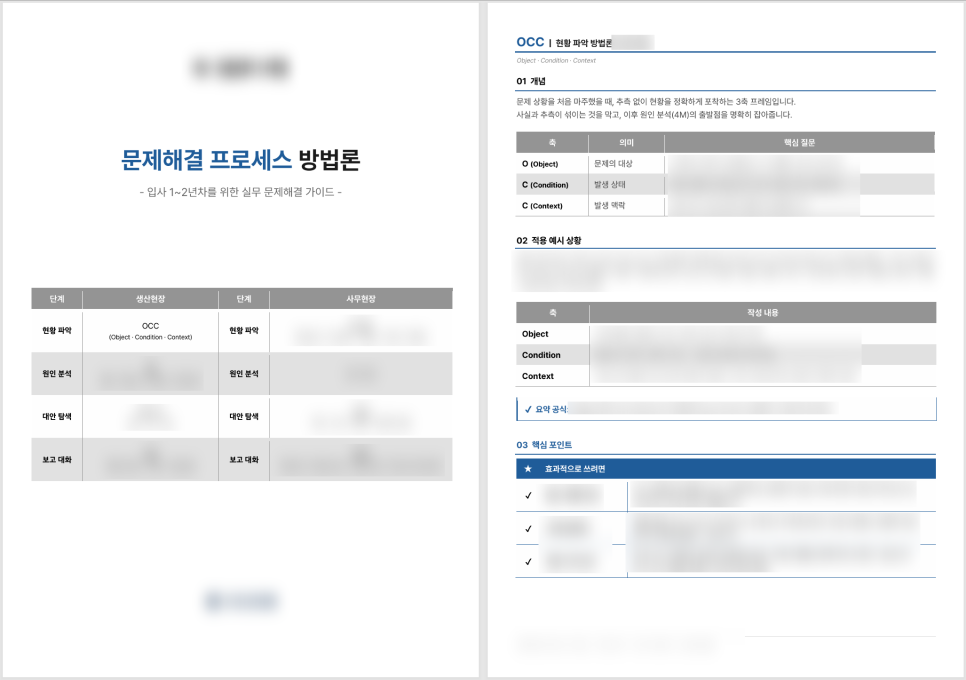This screenshot has width=966, height=680.
Task: Click 현황 파악 cell beside the OCC cell
Action: coord(57,331)
